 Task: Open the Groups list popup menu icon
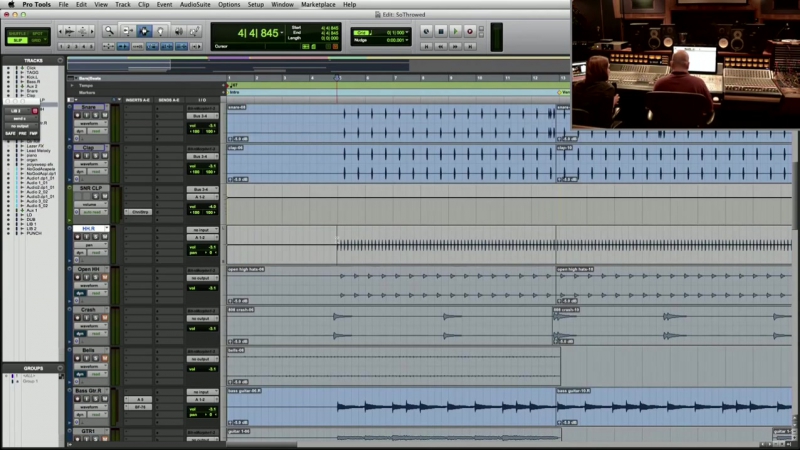[x=60, y=368]
